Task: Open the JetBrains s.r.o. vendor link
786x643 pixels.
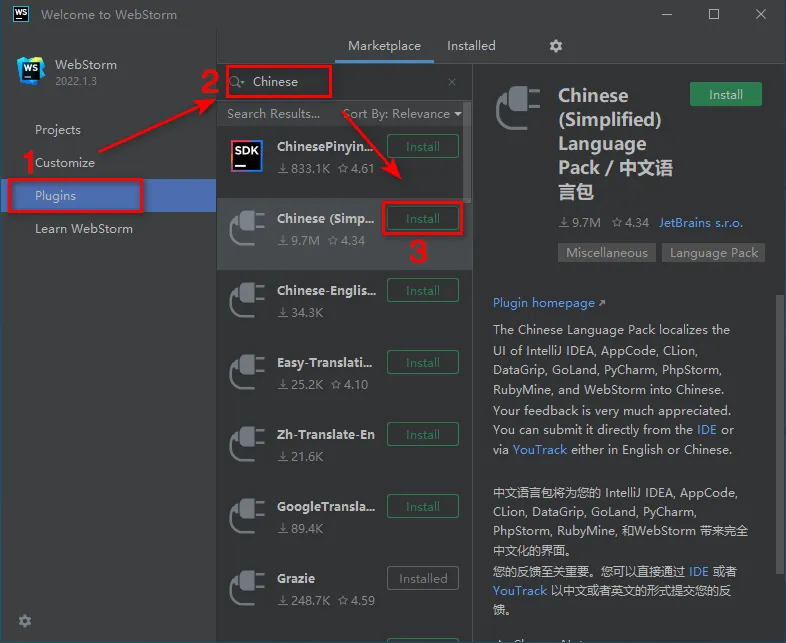Action: pyautogui.click(x=700, y=223)
